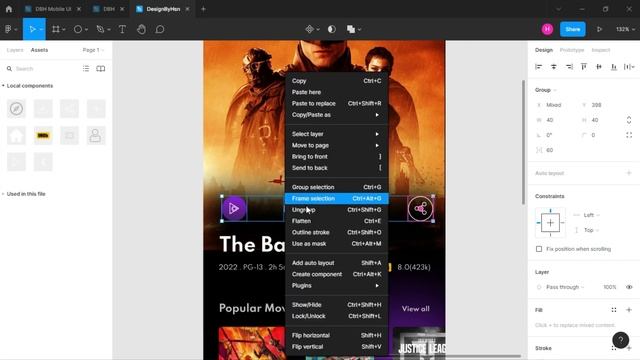
Task: Select the Move tool
Action: [32, 29]
